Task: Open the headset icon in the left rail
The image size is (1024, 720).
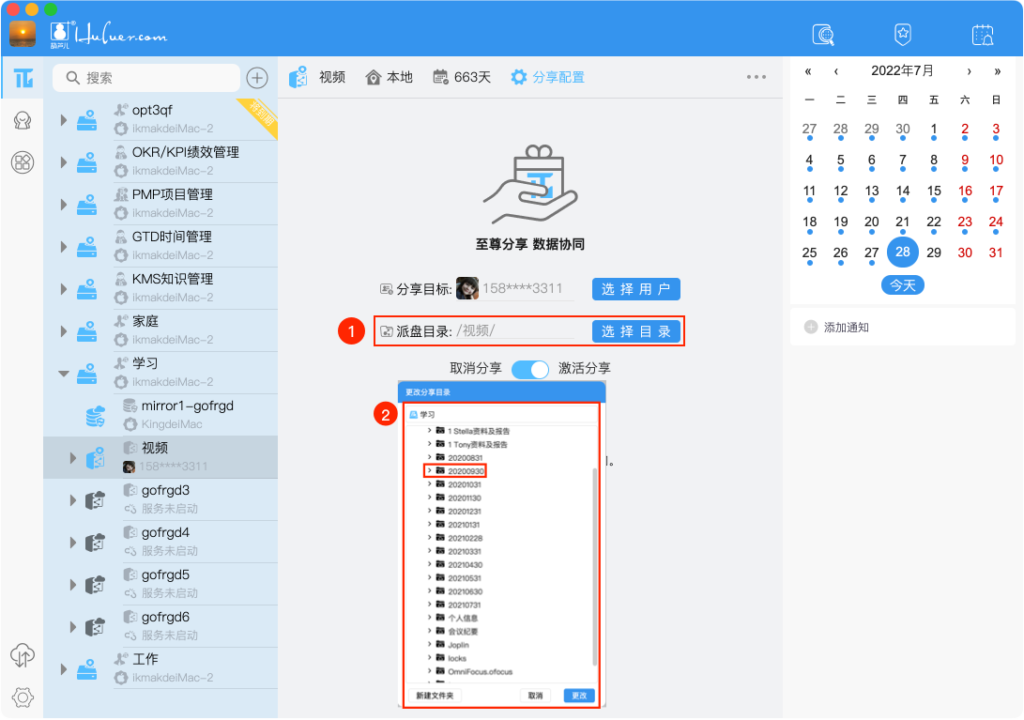Action: point(23,121)
